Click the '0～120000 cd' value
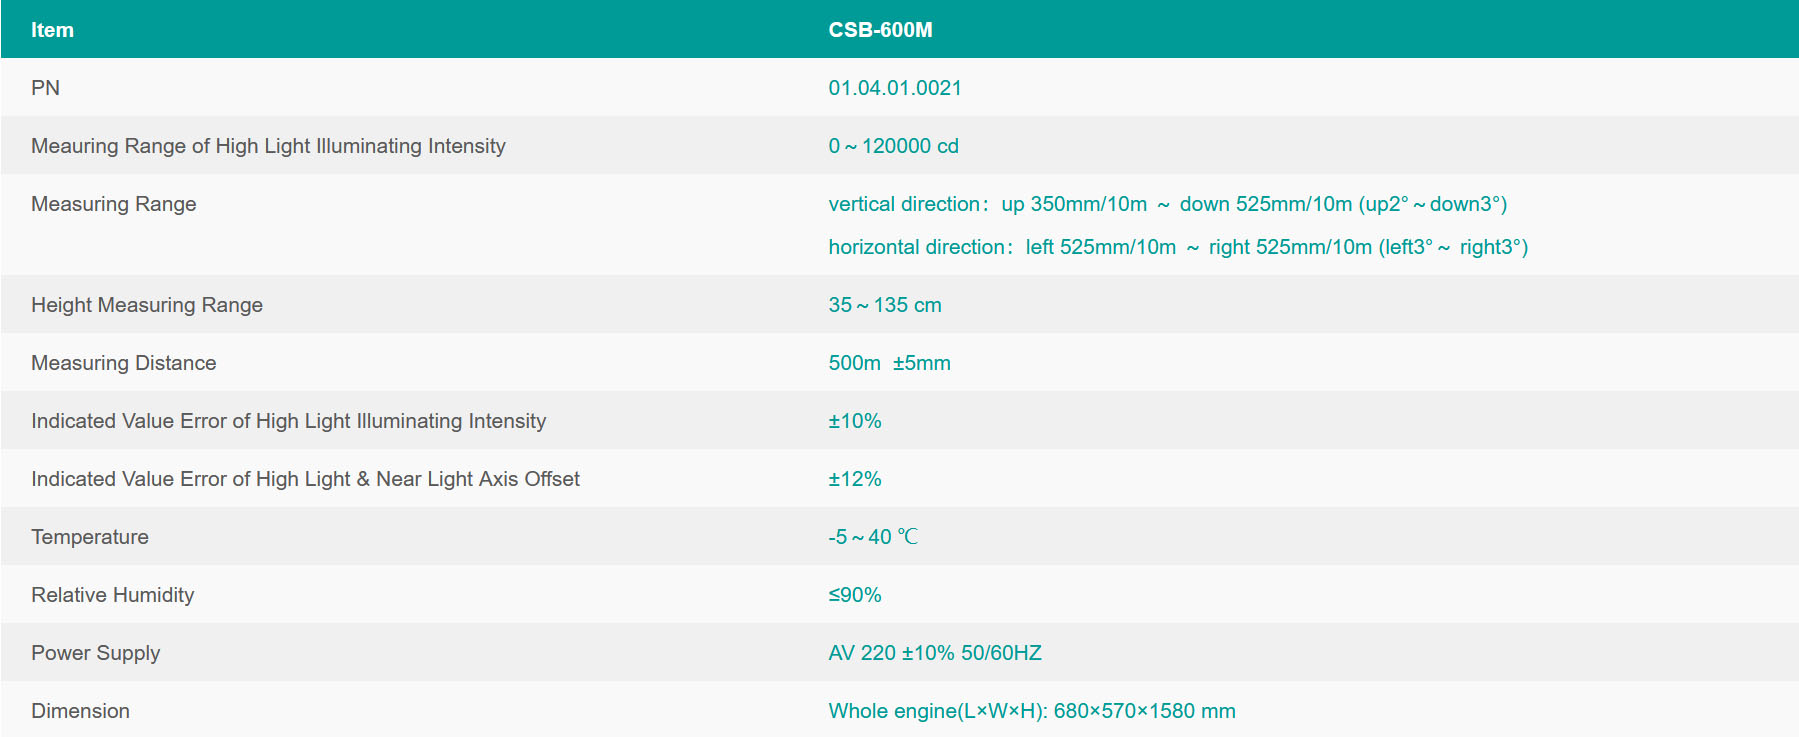1799x737 pixels. click(x=893, y=146)
